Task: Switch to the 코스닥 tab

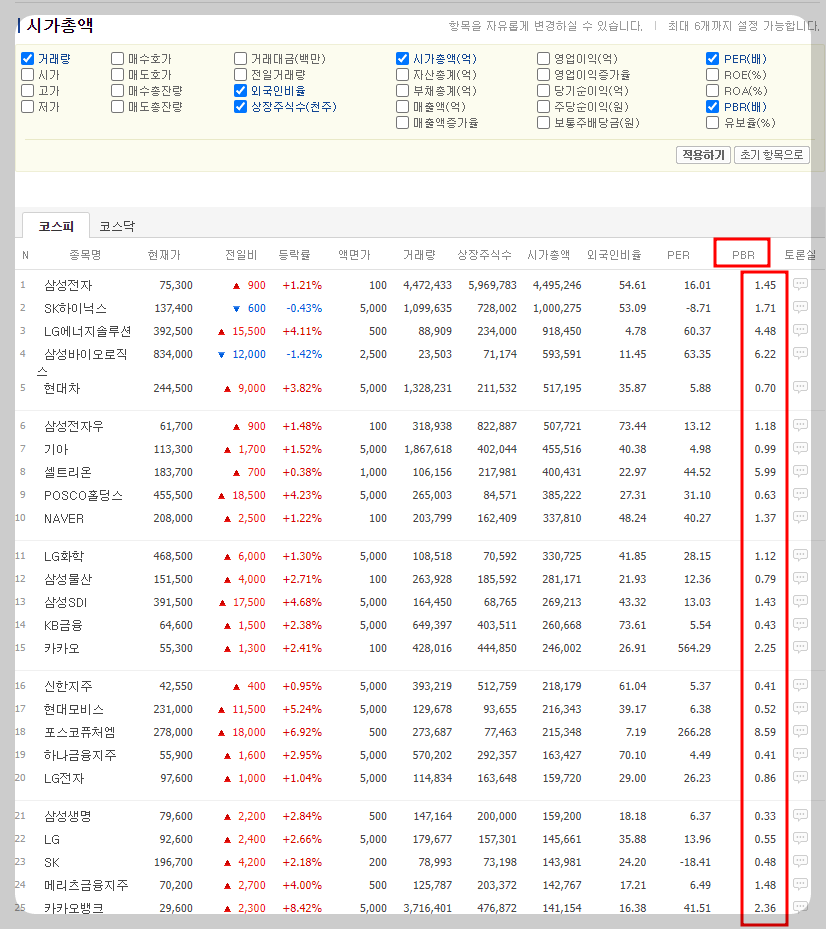Action: point(117,225)
